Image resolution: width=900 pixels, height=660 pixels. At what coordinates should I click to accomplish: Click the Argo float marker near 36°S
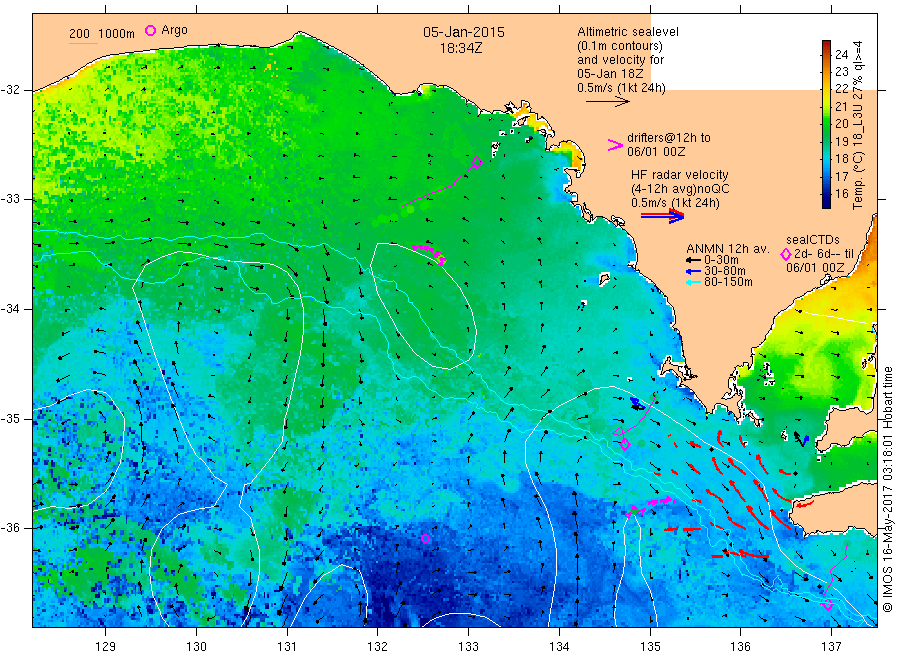(x=425, y=538)
